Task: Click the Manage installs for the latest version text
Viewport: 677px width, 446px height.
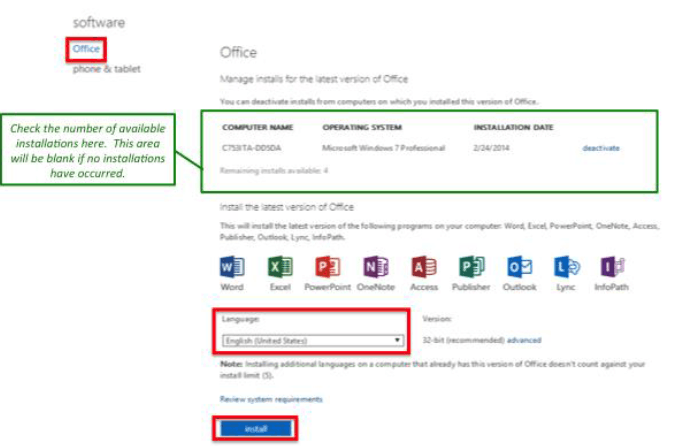Action: tap(314, 79)
